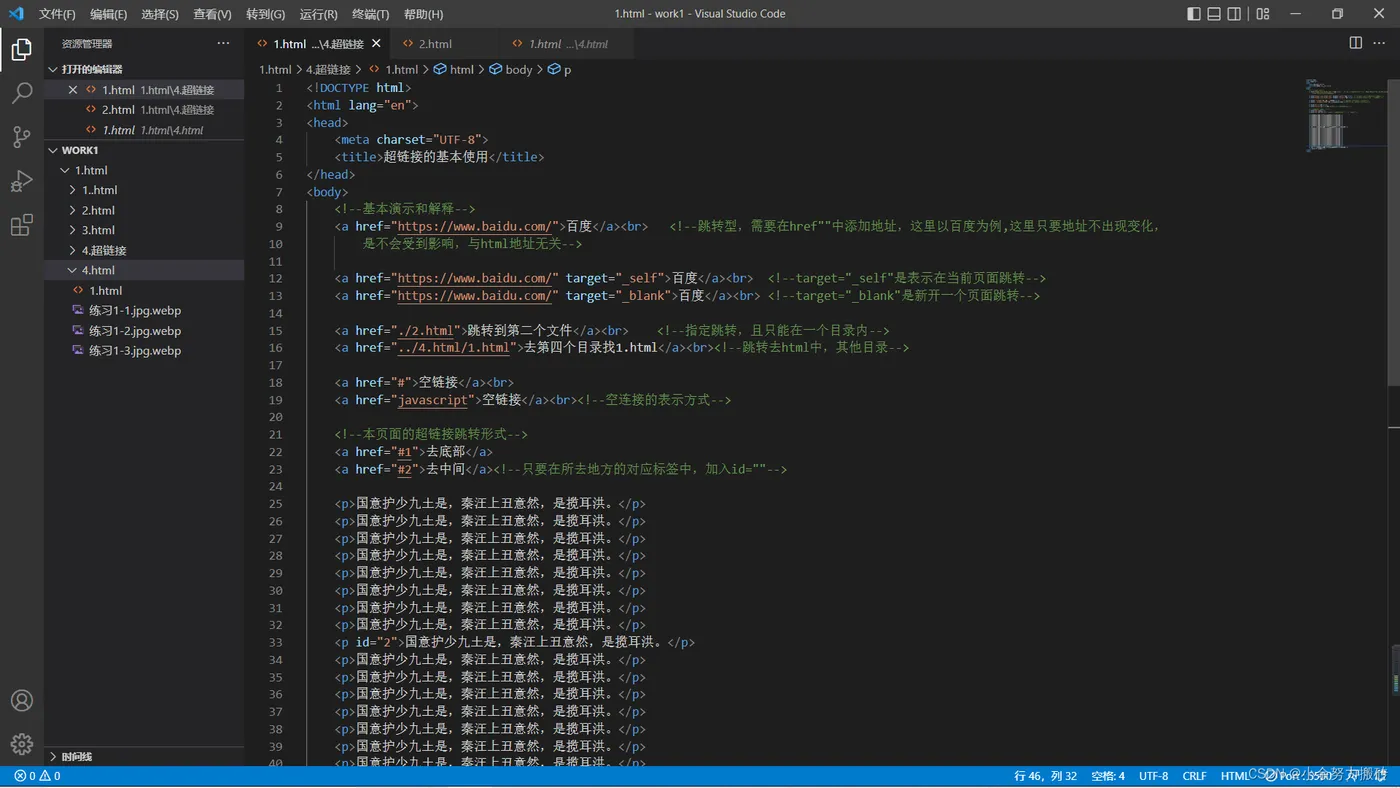Screen dimensions: 1400x788
Task: Open Customize Layout icon in title bar
Action: [x=1263, y=14]
